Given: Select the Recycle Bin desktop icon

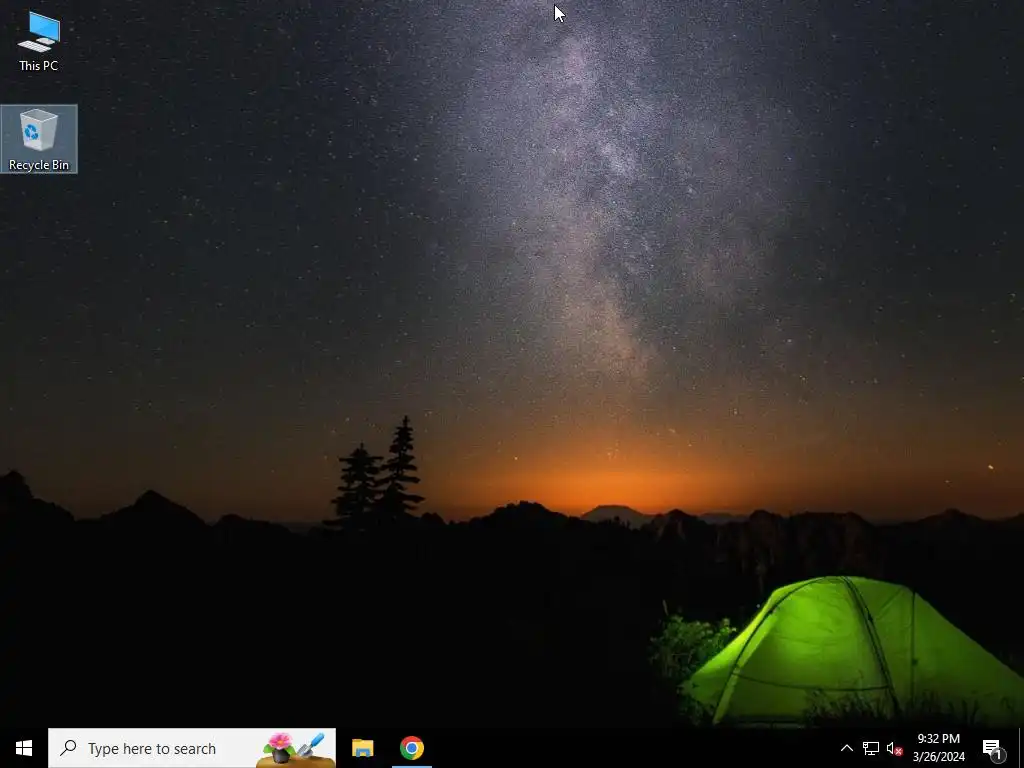Looking at the screenshot, I should 39,139.
